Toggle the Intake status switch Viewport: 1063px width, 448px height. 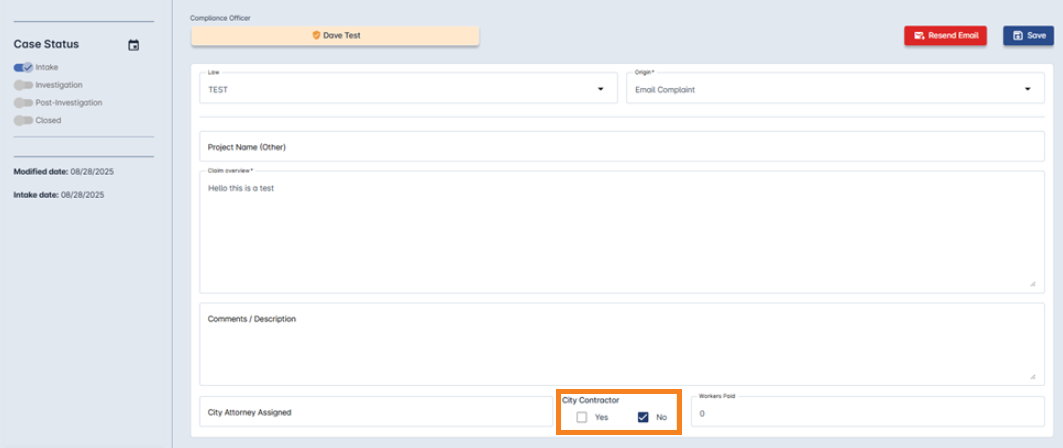(x=23, y=67)
